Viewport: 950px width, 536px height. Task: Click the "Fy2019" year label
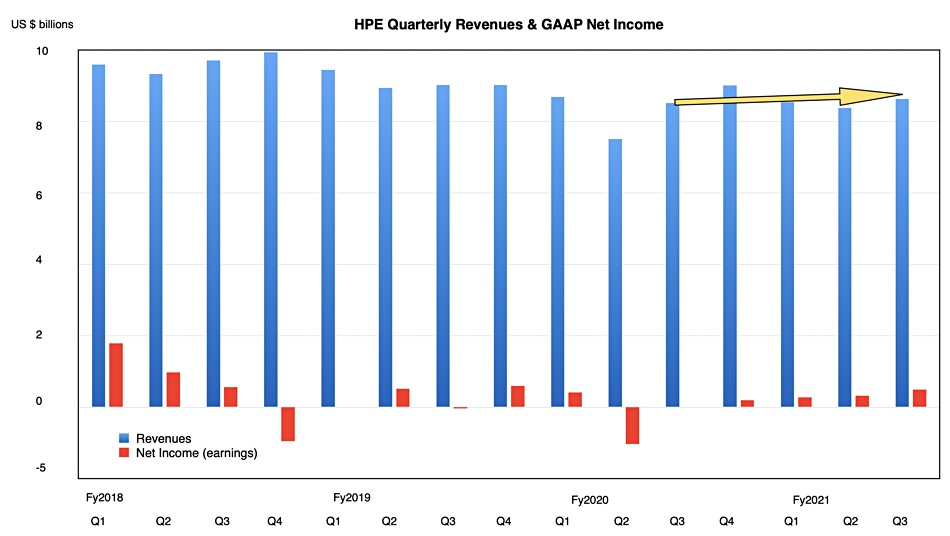click(x=351, y=498)
